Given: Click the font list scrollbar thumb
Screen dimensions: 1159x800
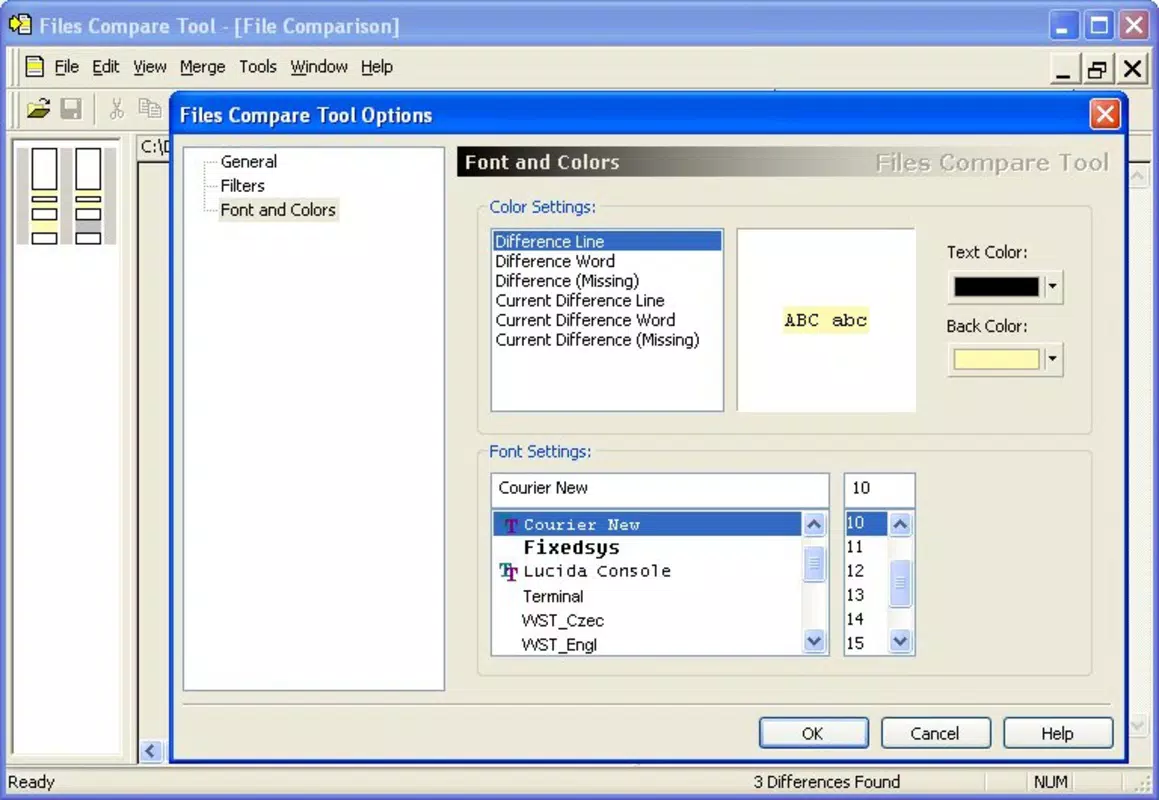Looking at the screenshot, I should tap(814, 564).
